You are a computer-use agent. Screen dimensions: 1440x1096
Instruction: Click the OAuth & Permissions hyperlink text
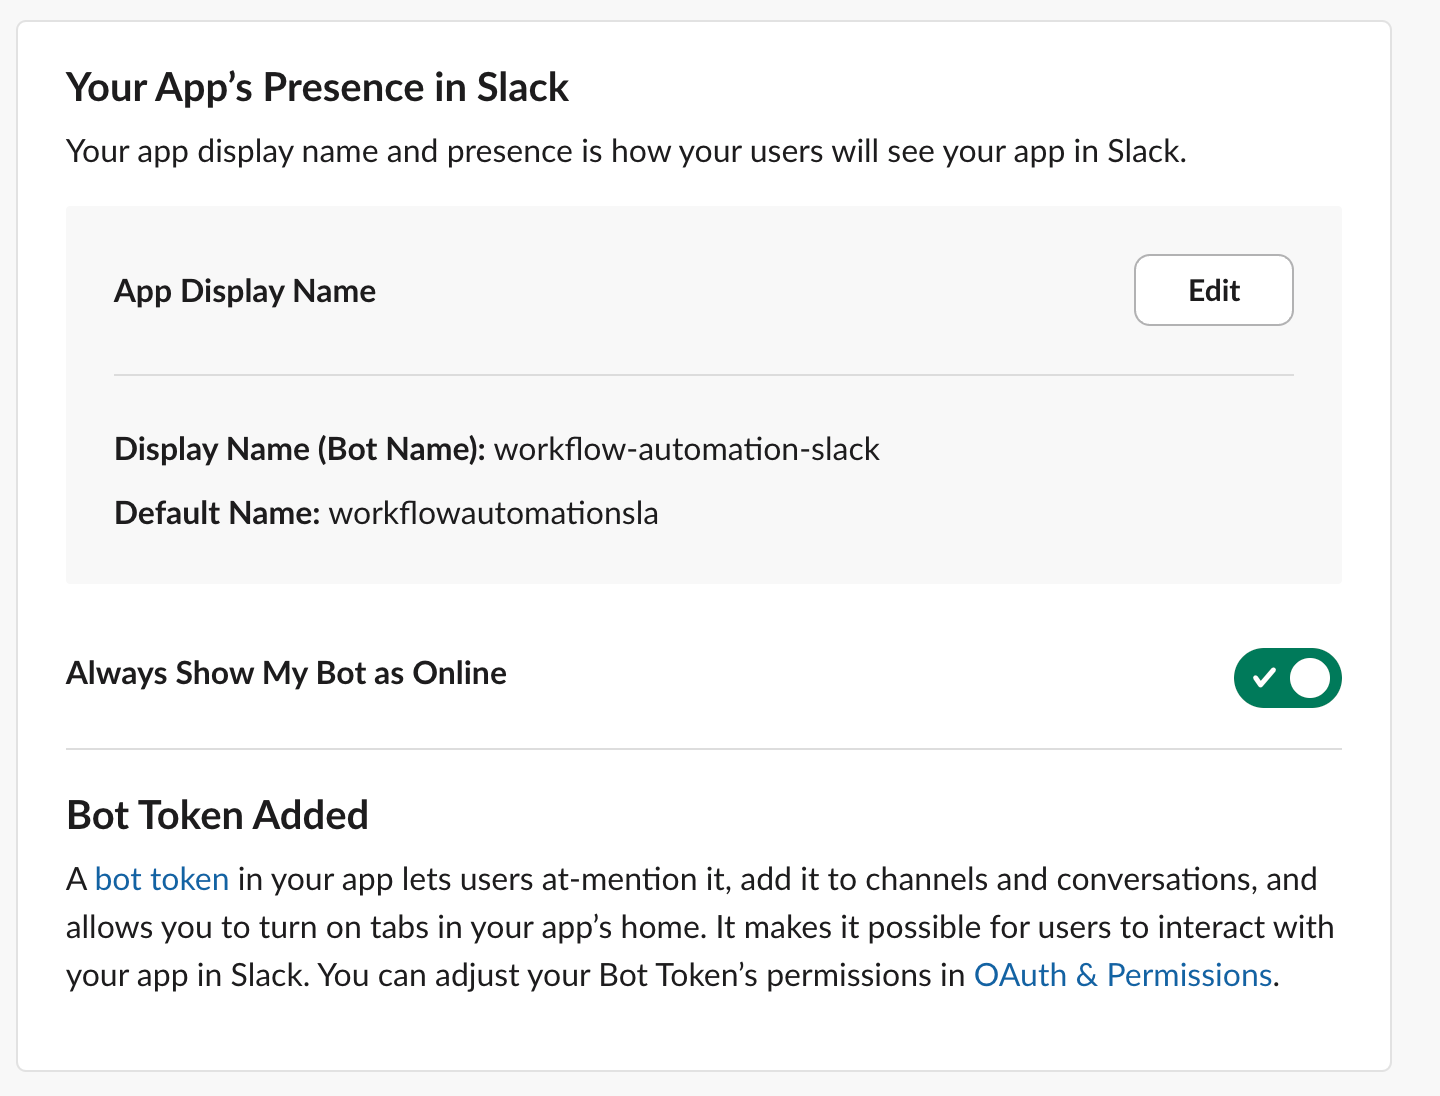pyautogui.click(x=1124, y=975)
